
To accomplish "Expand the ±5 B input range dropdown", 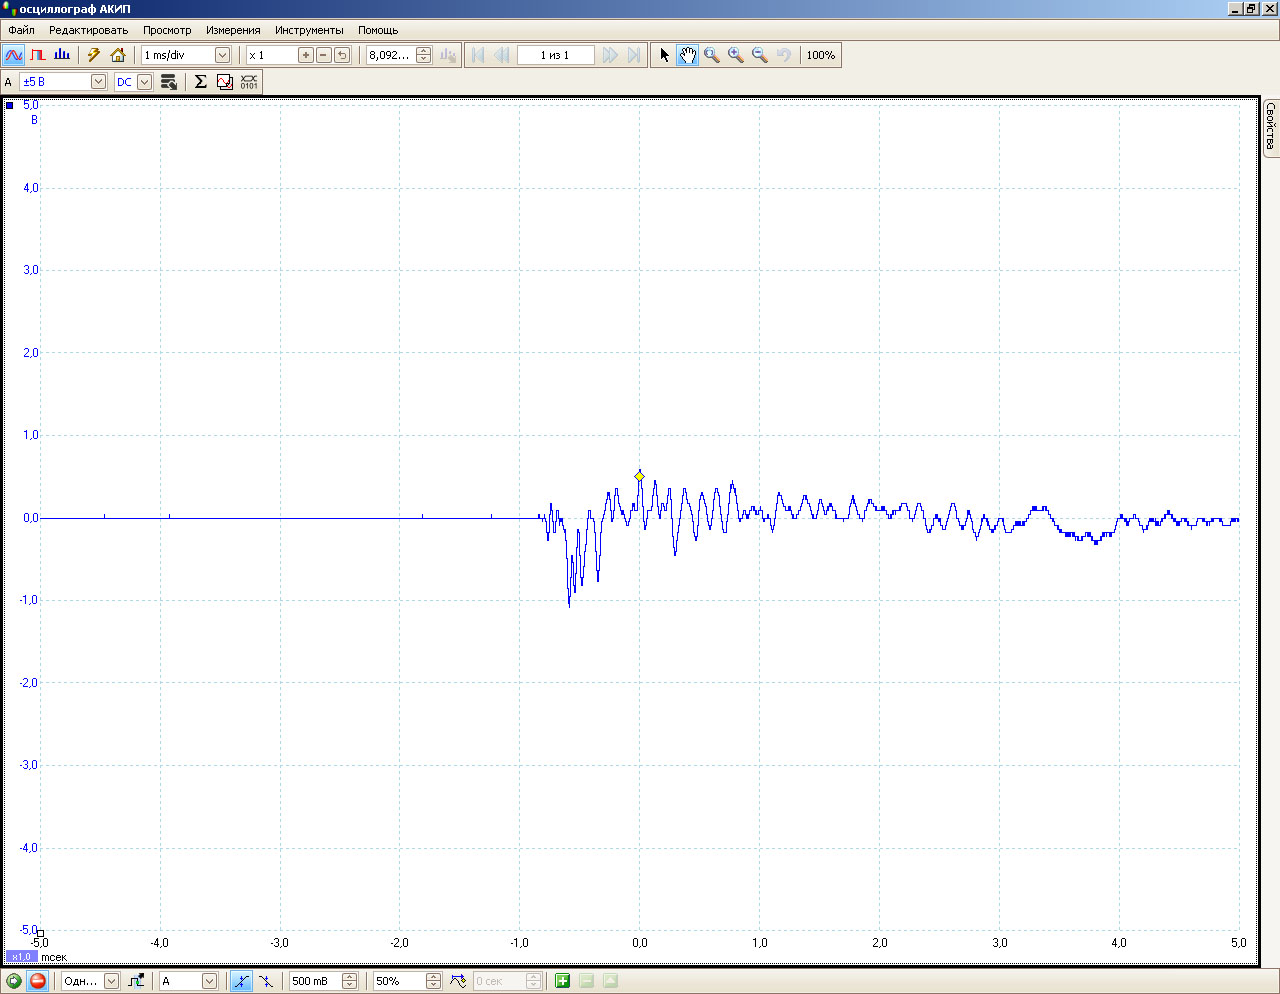I will pos(98,82).
